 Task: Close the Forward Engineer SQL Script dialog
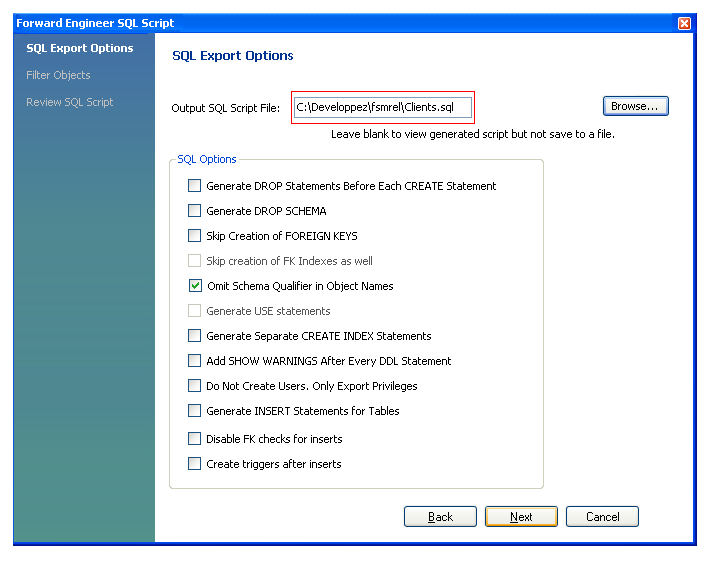click(684, 23)
